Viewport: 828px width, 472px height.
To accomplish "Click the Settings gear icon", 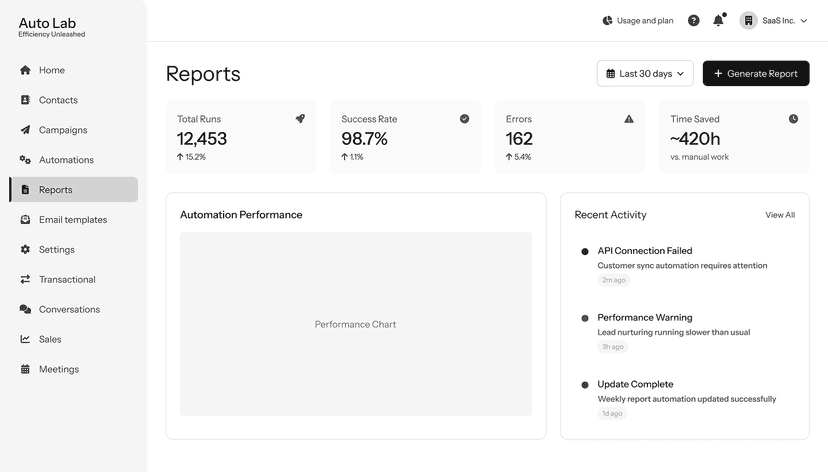I will point(25,249).
